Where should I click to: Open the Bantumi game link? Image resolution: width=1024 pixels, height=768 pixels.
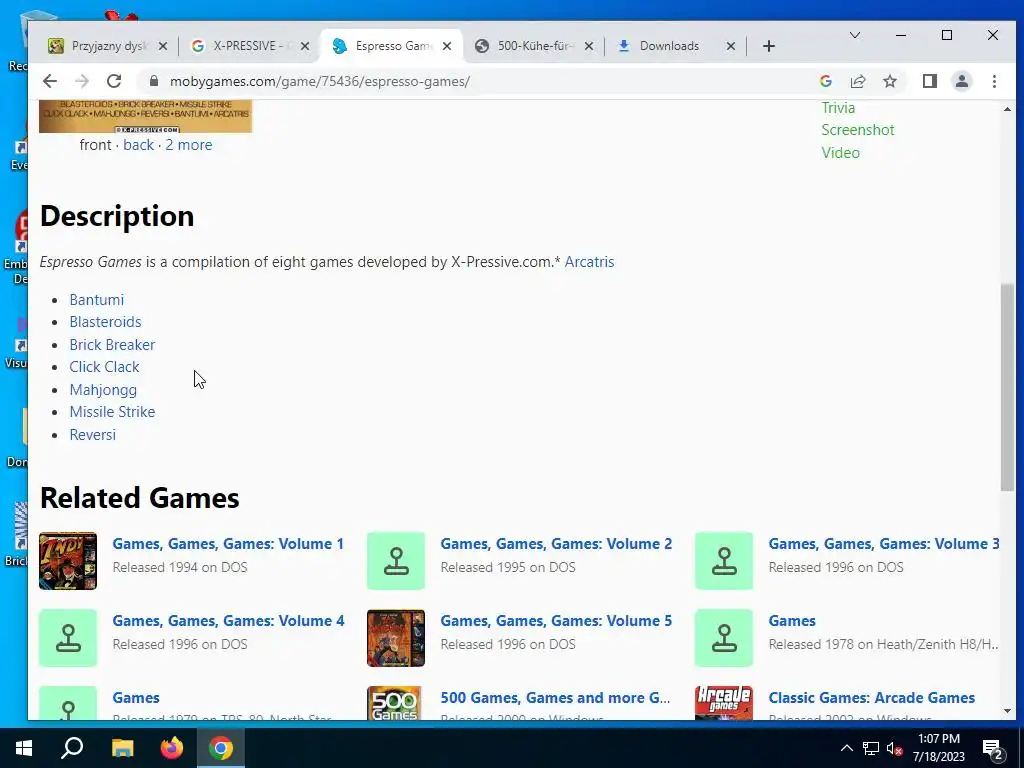pyautogui.click(x=97, y=300)
